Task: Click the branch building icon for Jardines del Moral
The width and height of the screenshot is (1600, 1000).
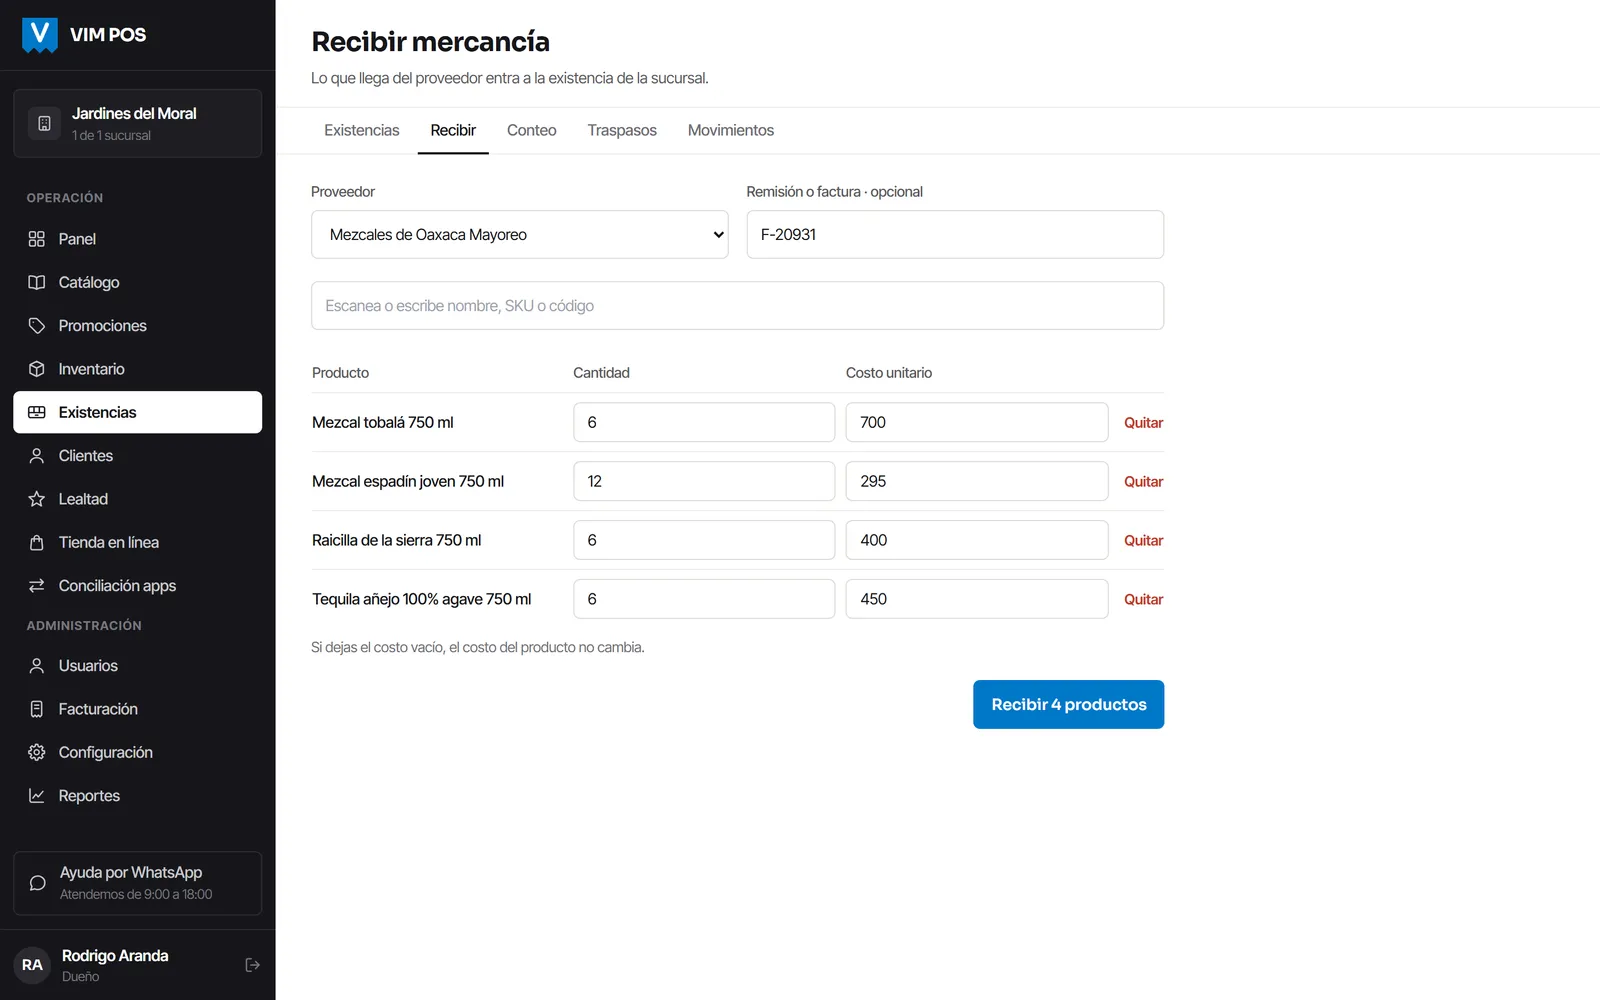Action: pos(44,123)
